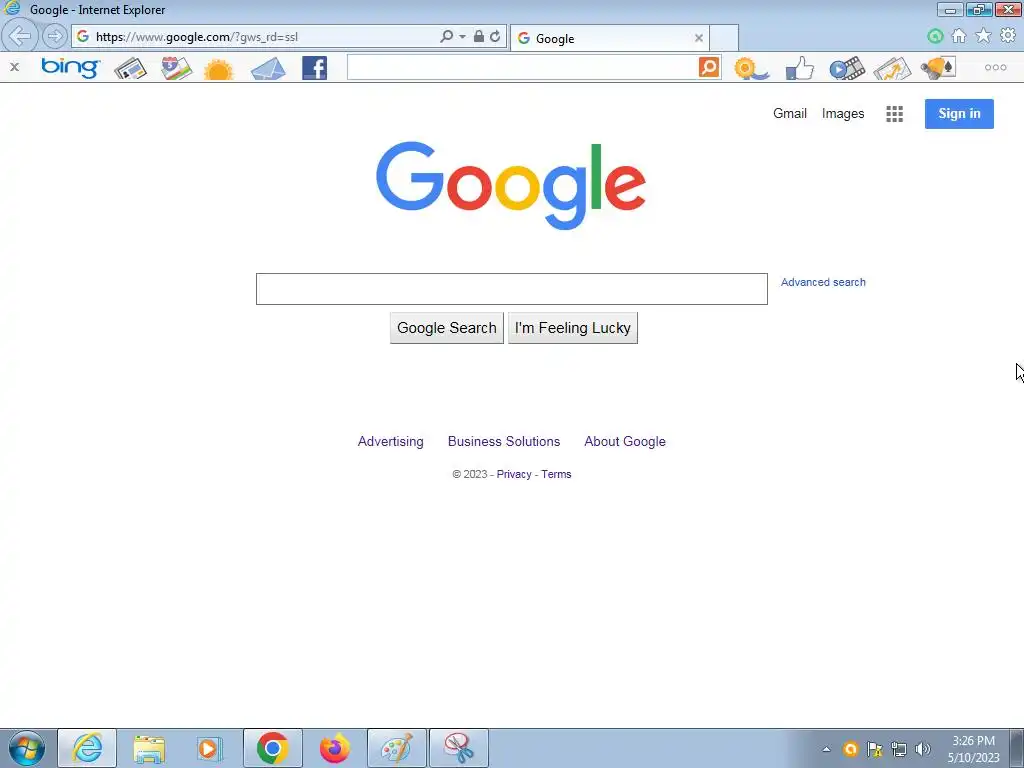Show hidden system tray icons
This screenshot has width=1024, height=768.
tap(826, 749)
